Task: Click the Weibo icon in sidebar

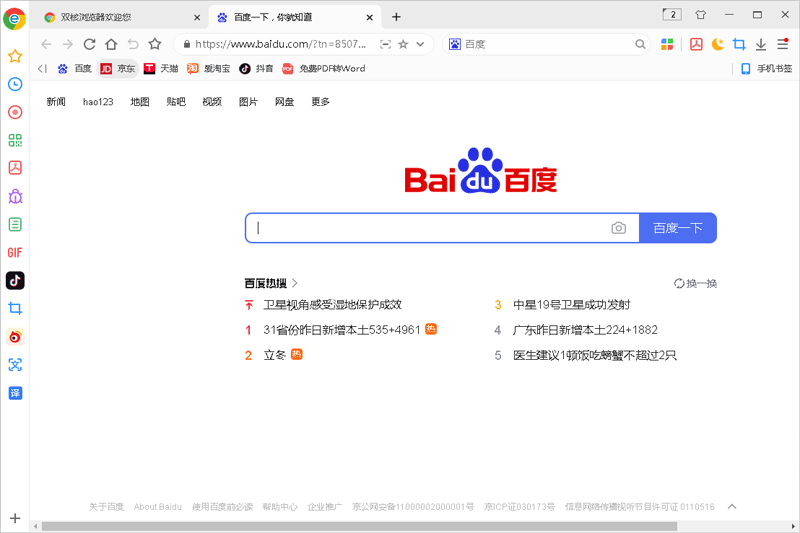Action: click(x=15, y=337)
